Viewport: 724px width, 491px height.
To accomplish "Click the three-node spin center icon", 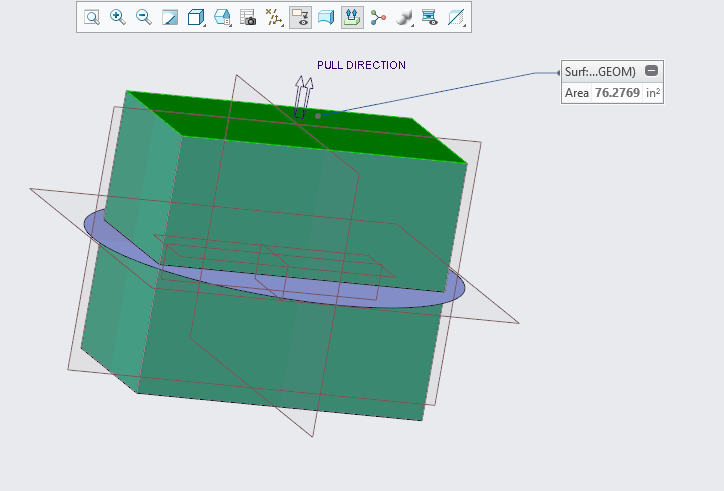I will tap(378, 18).
